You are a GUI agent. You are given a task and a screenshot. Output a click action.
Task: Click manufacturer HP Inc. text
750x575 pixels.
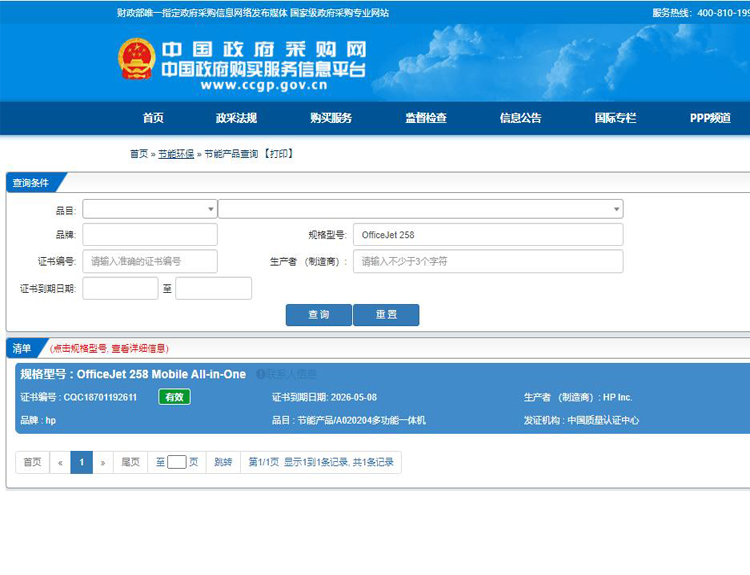click(x=618, y=397)
